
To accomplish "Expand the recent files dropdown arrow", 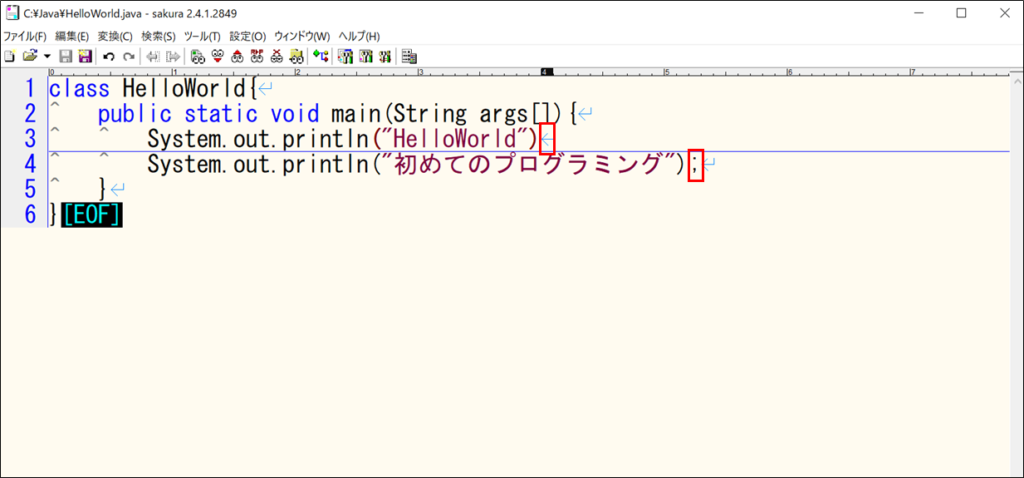I will point(47,57).
